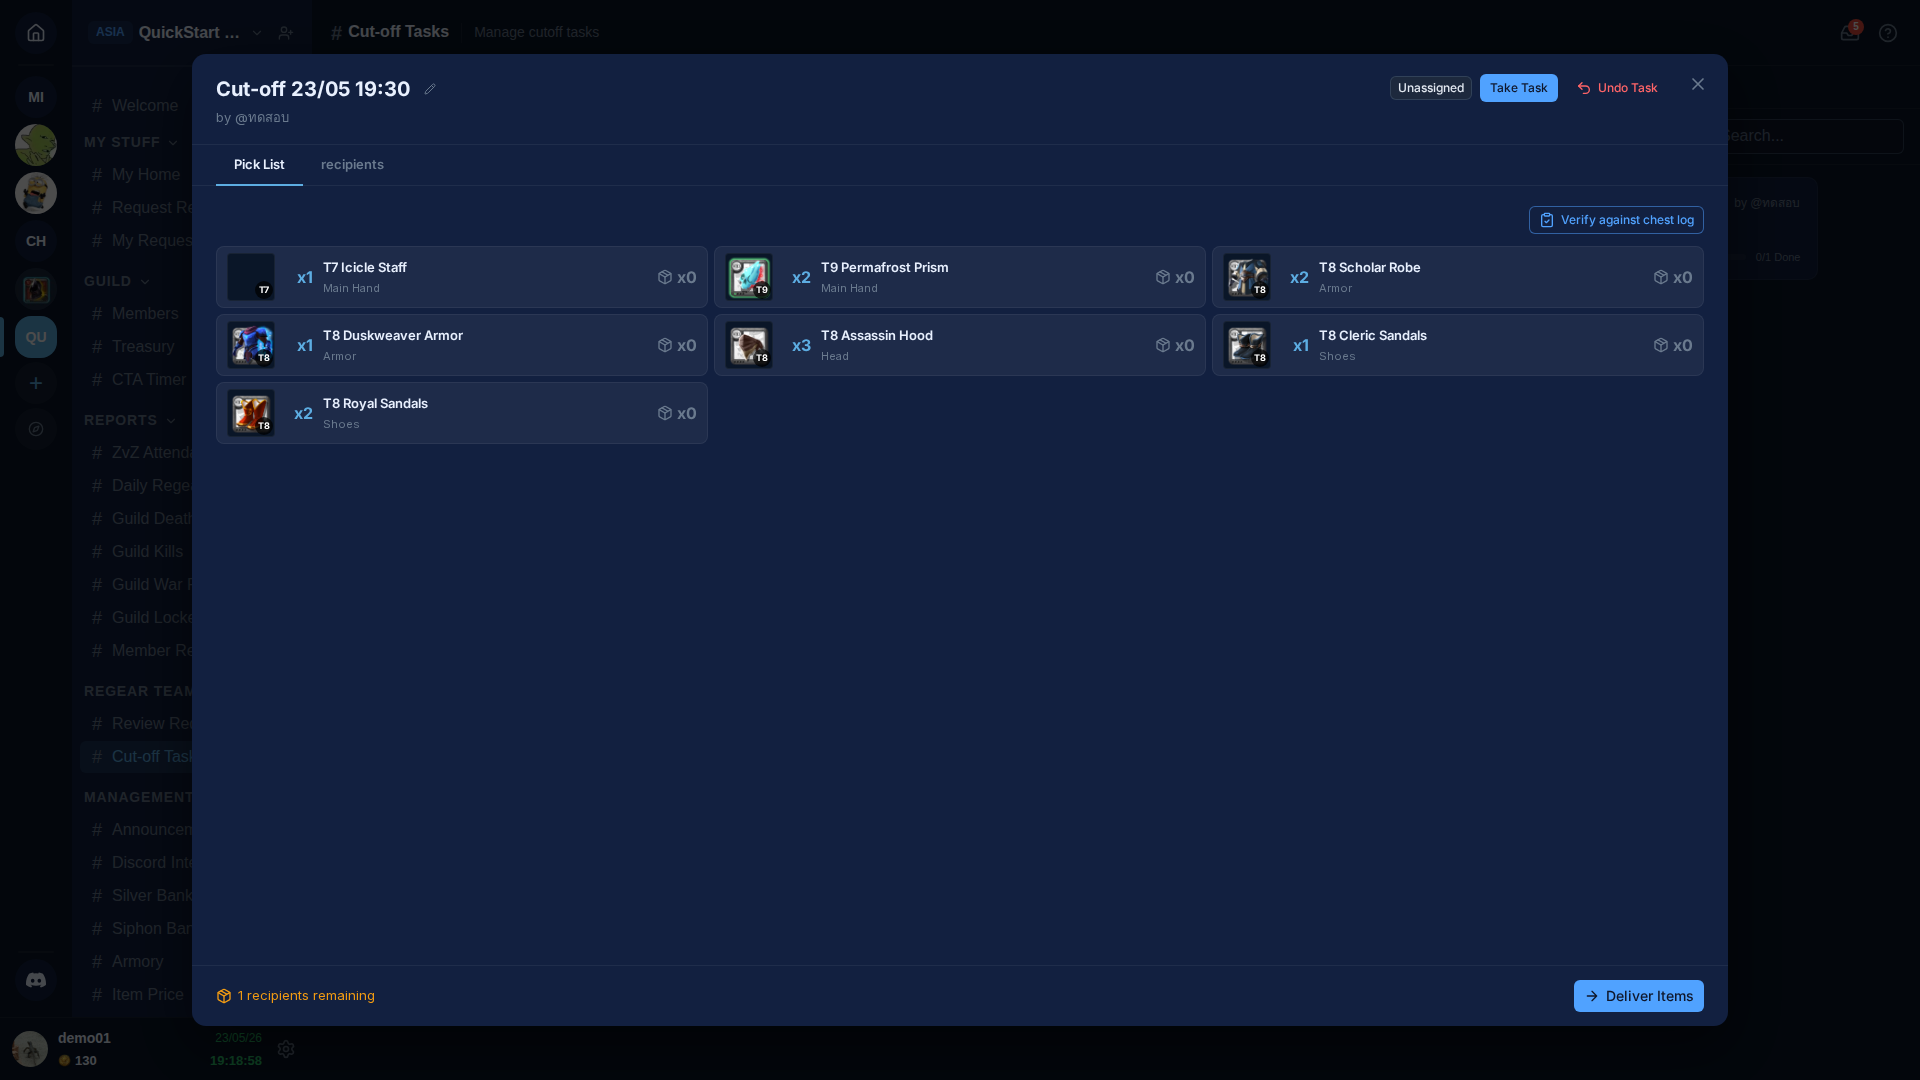
Task: Click the invite members icon near server name
Action: 286,33
